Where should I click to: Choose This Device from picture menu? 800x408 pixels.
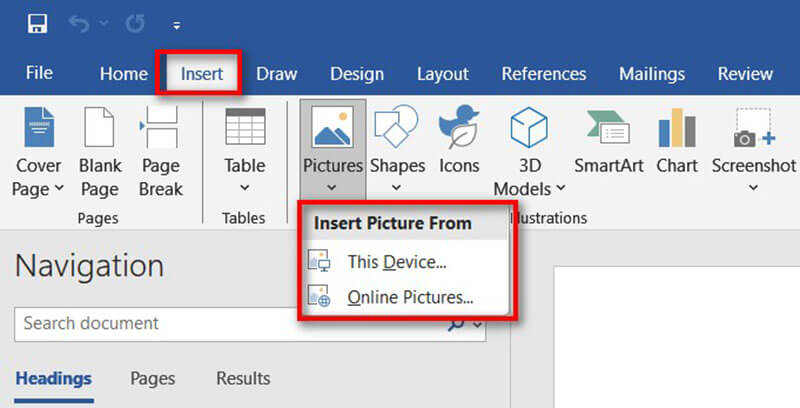pyautogui.click(x=396, y=262)
